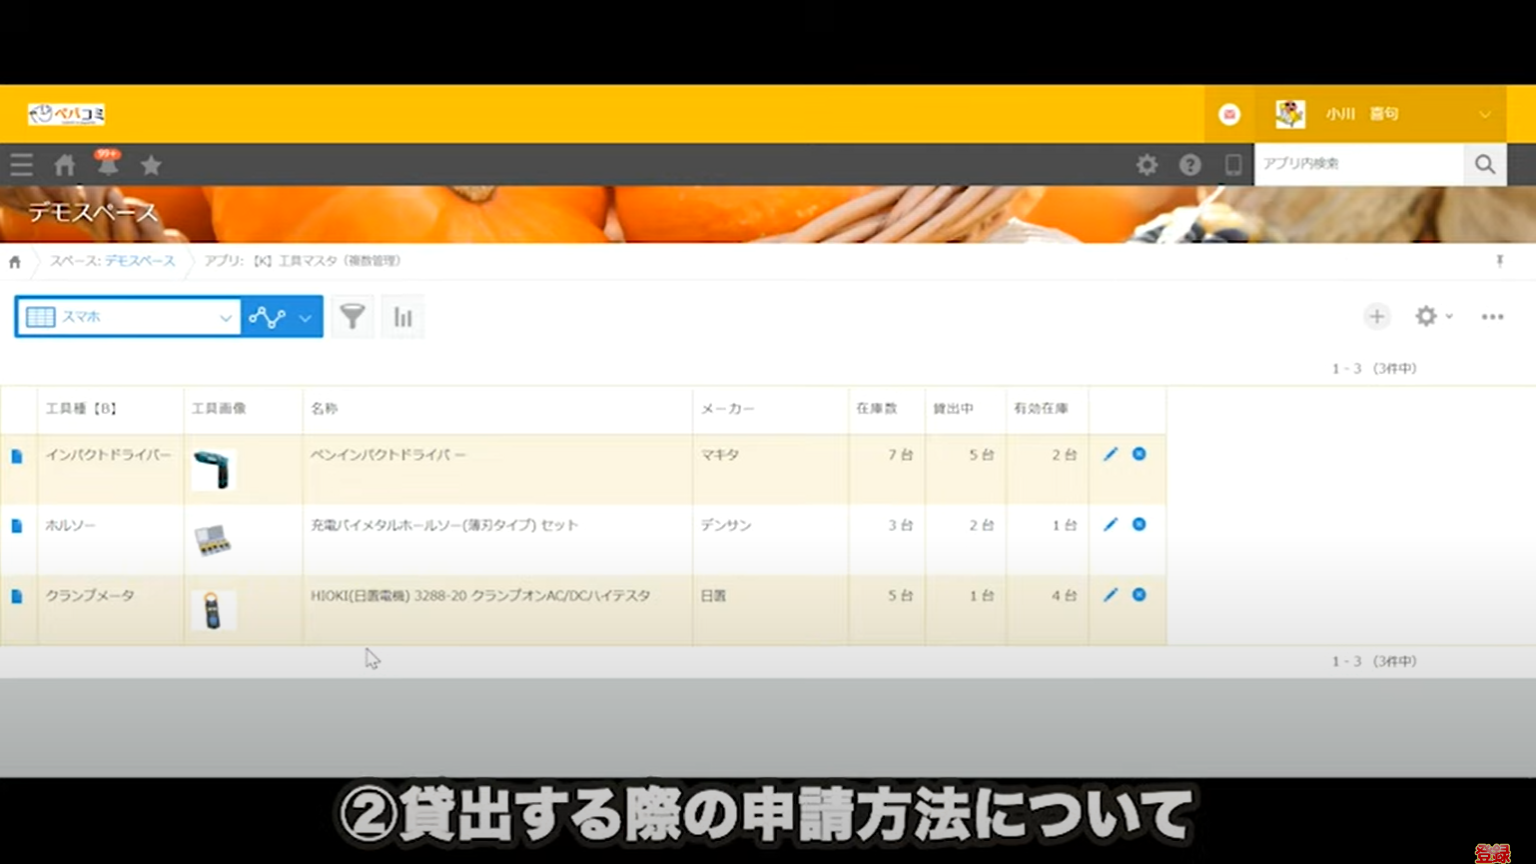Add a new record with the plus icon

1377,316
